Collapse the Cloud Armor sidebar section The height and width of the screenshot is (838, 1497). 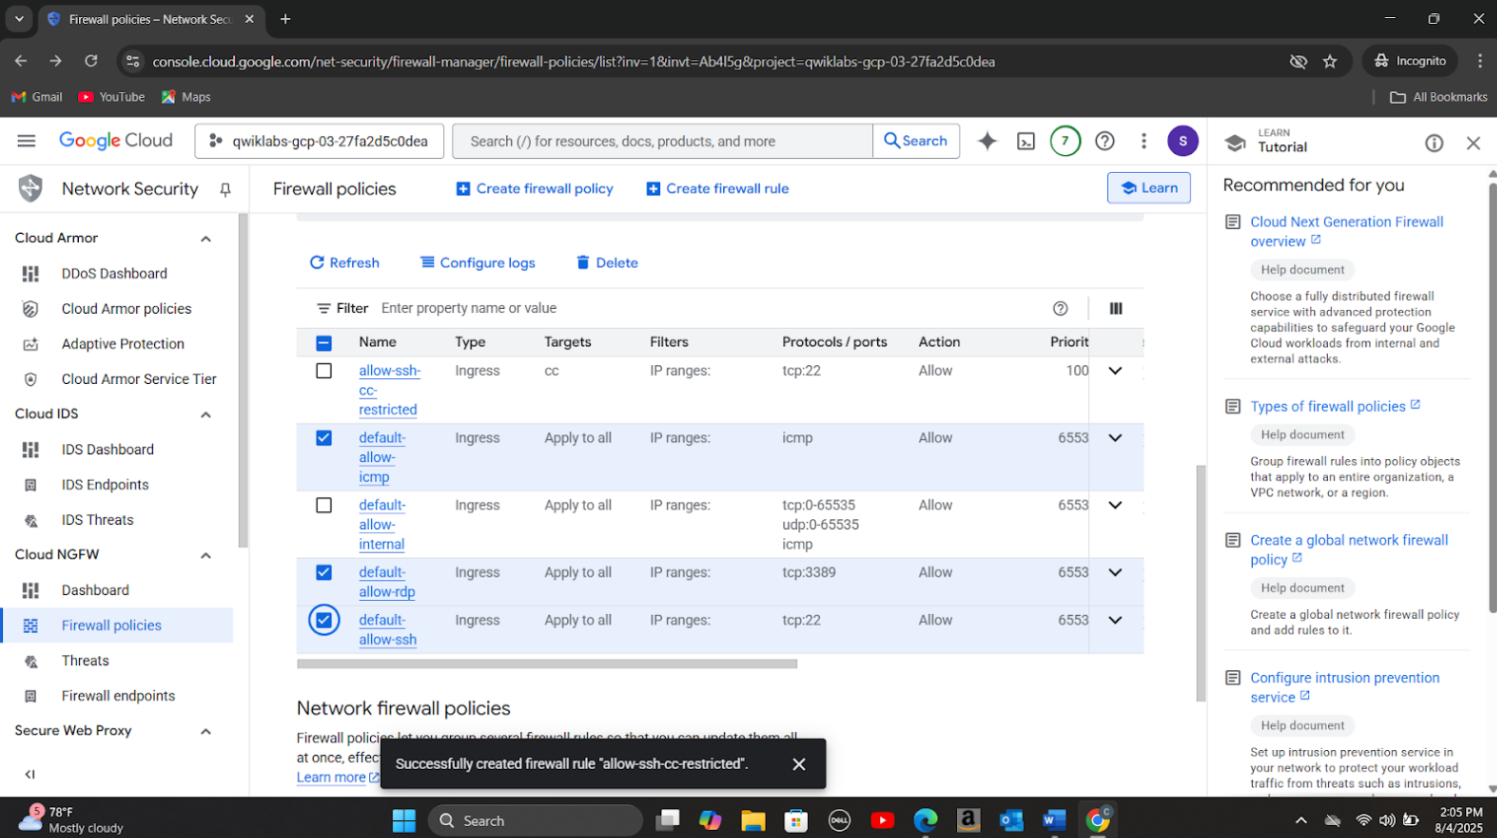pyautogui.click(x=206, y=239)
